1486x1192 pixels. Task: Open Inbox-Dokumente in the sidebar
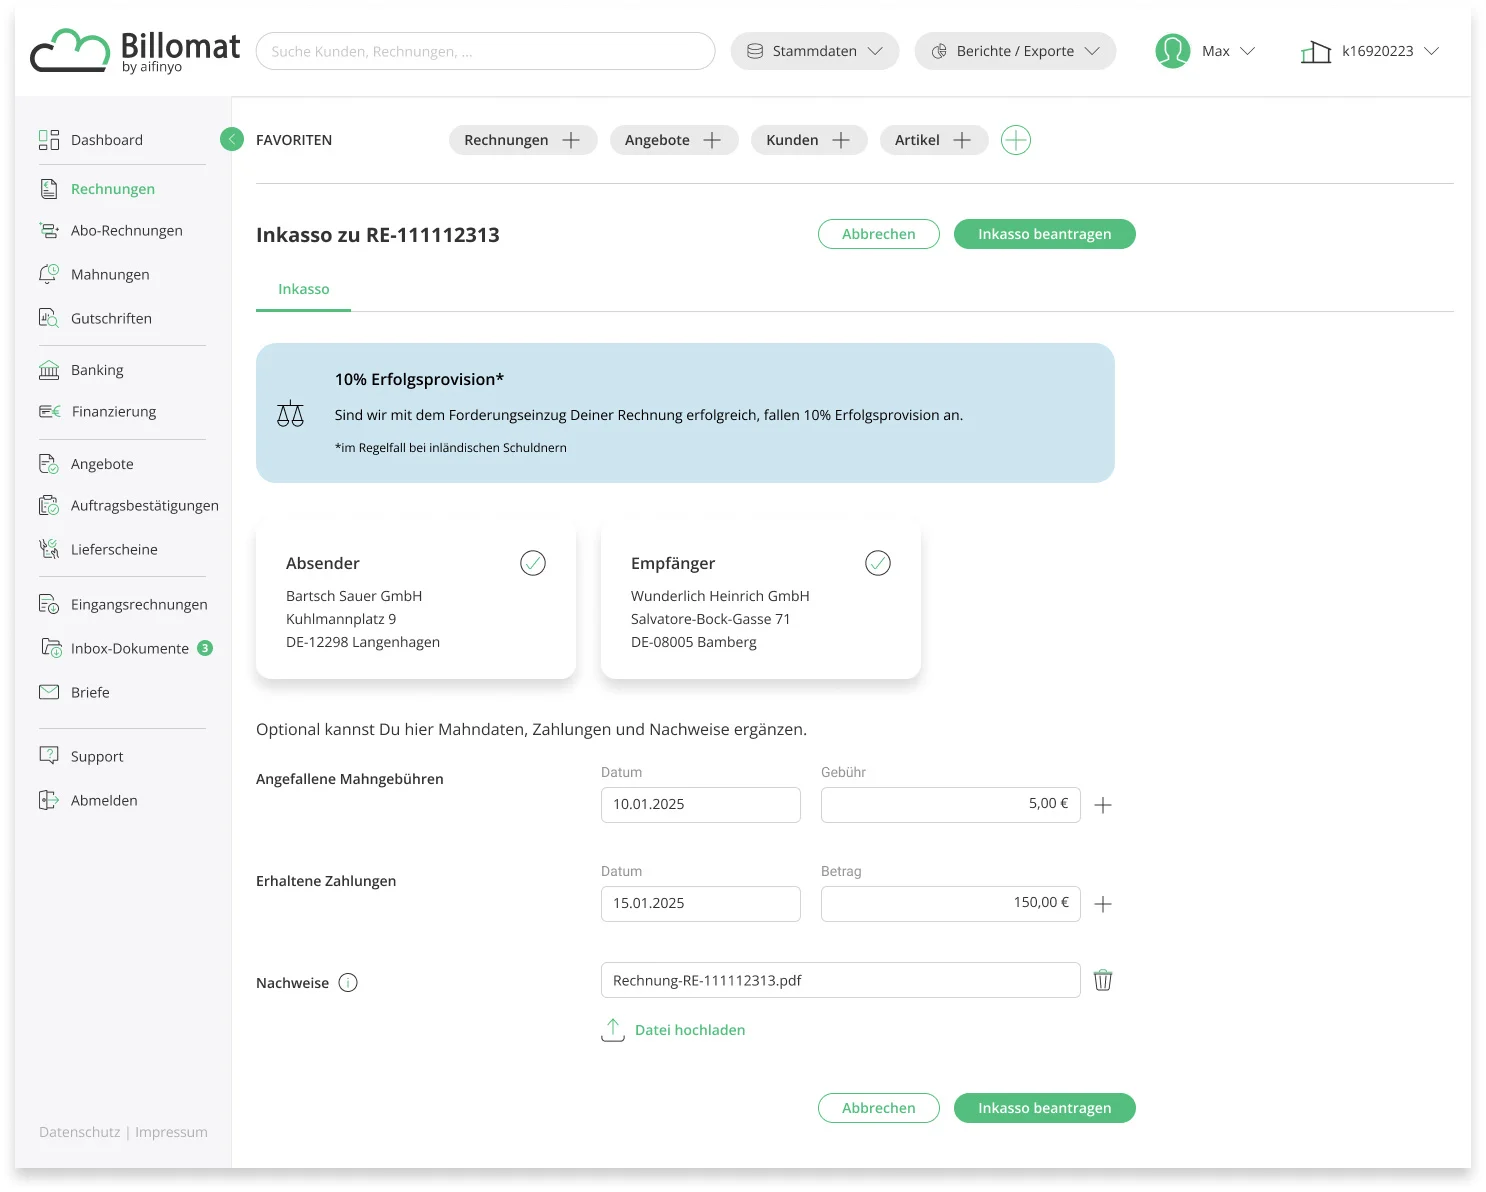click(x=129, y=648)
